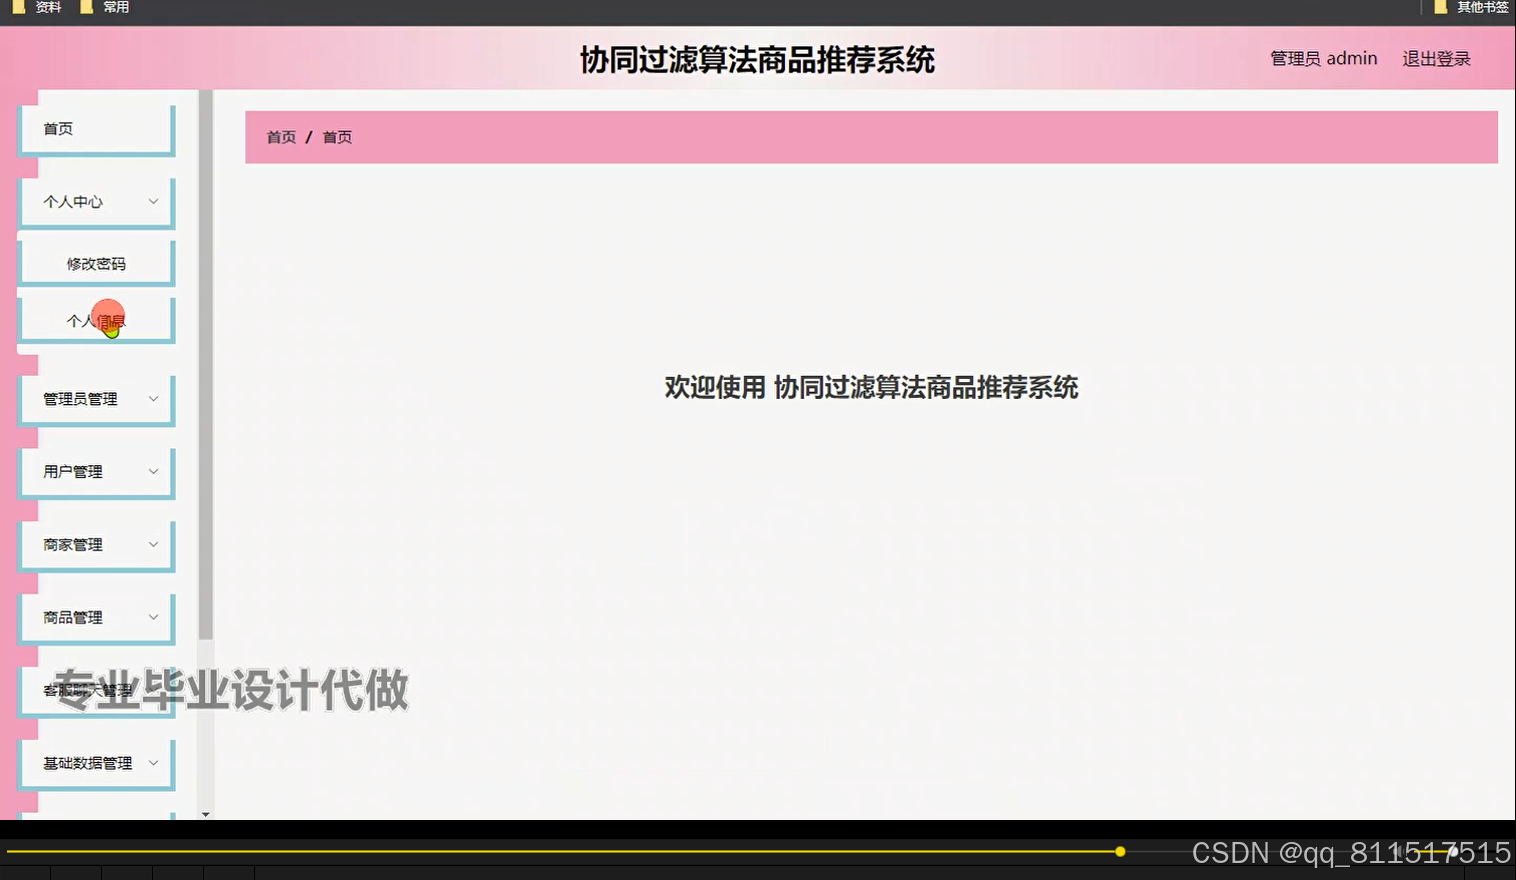The image size is (1516, 880).
Task: Expand the 商家管理 section chevron
Action: click(x=153, y=544)
